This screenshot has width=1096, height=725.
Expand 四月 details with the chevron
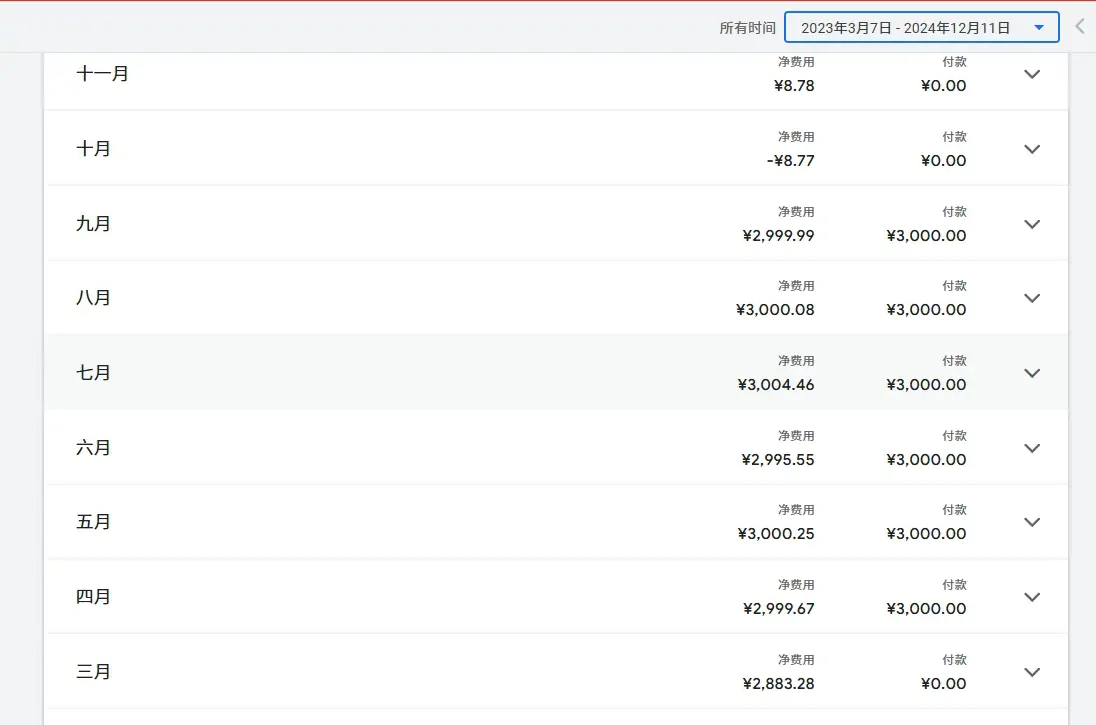coord(1032,597)
